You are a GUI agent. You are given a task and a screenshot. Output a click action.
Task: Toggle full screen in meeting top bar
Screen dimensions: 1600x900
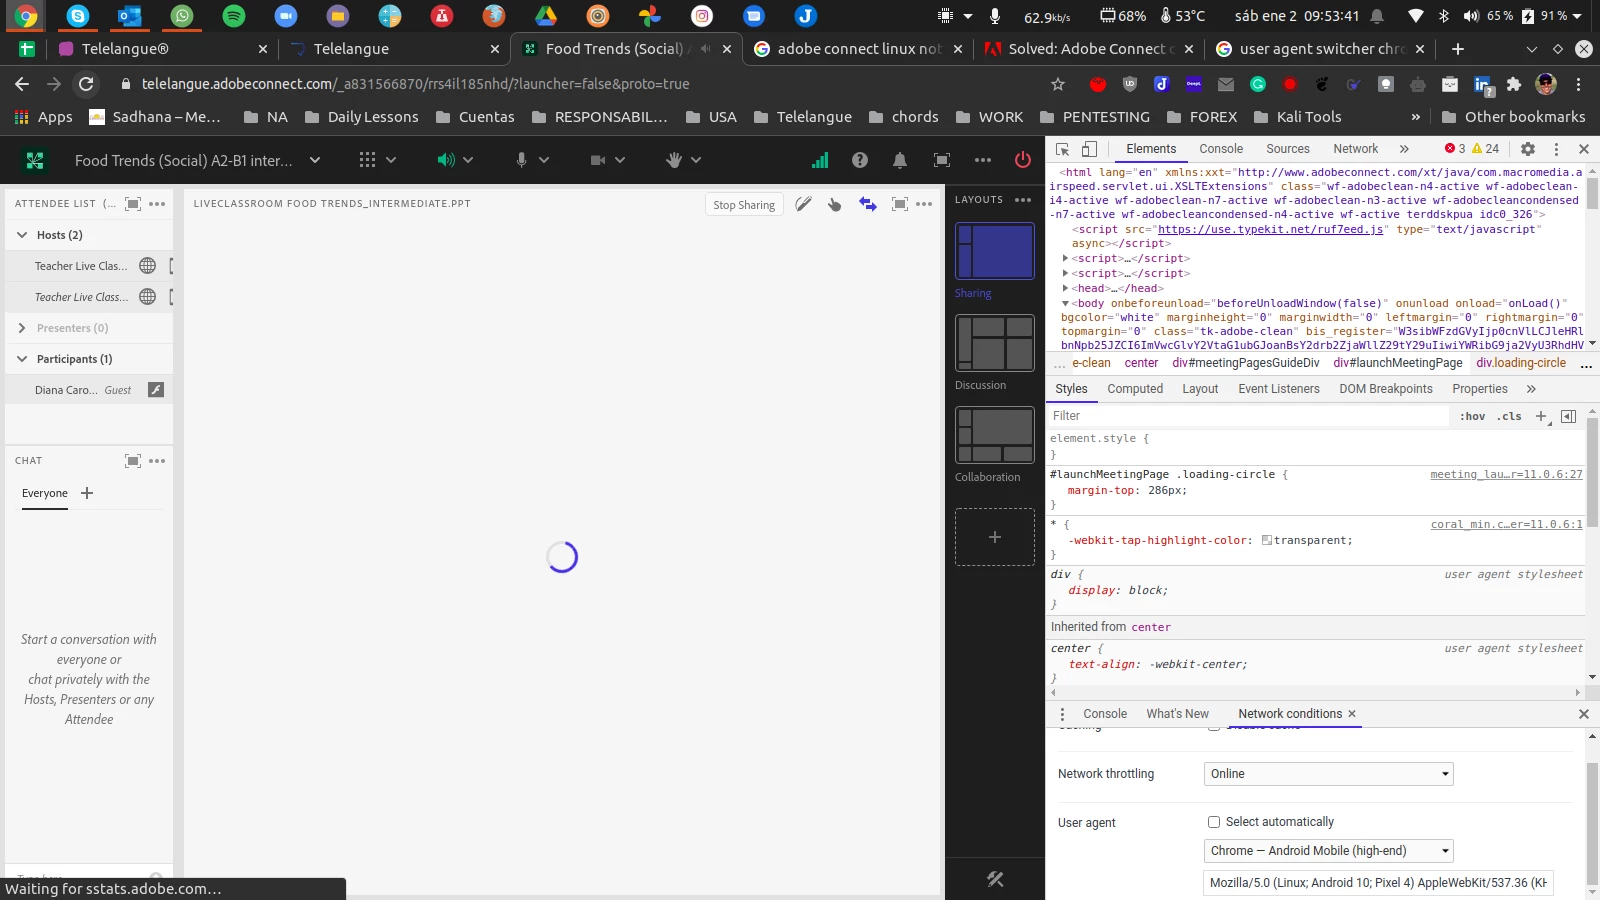tap(942, 160)
